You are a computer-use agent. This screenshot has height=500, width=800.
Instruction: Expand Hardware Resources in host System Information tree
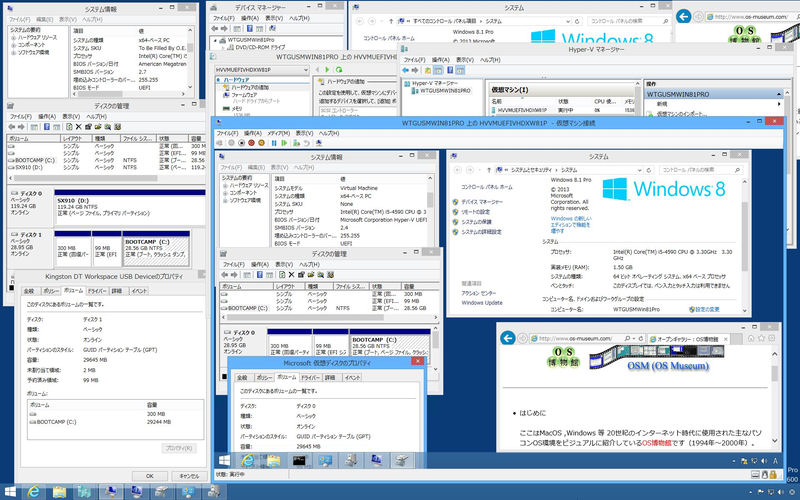click(13, 38)
